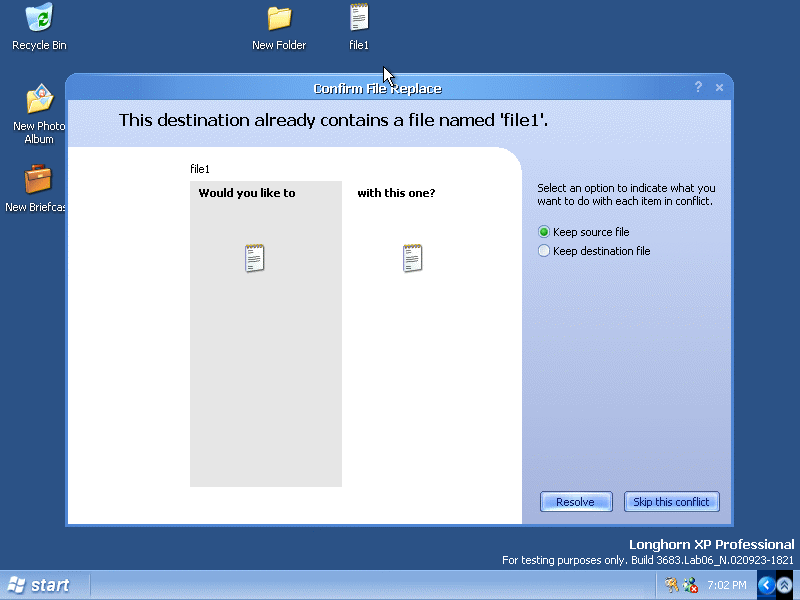
Task: Select the file1 desktop icon
Action: click(x=359, y=27)
